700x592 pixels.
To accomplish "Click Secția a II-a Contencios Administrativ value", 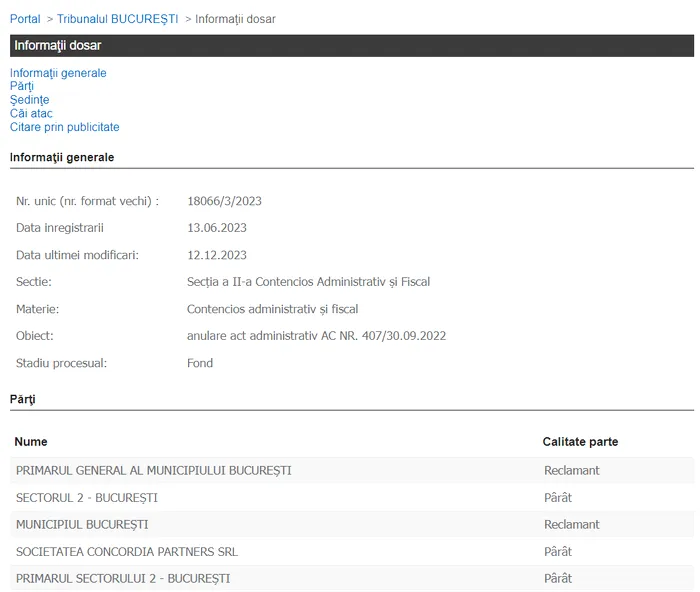I will pyautogui.click(x=308, y=282).
